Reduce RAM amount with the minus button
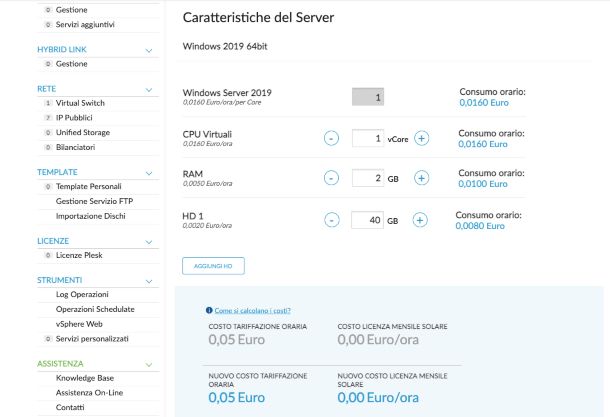Screen dimensions: 610x417 331,178
